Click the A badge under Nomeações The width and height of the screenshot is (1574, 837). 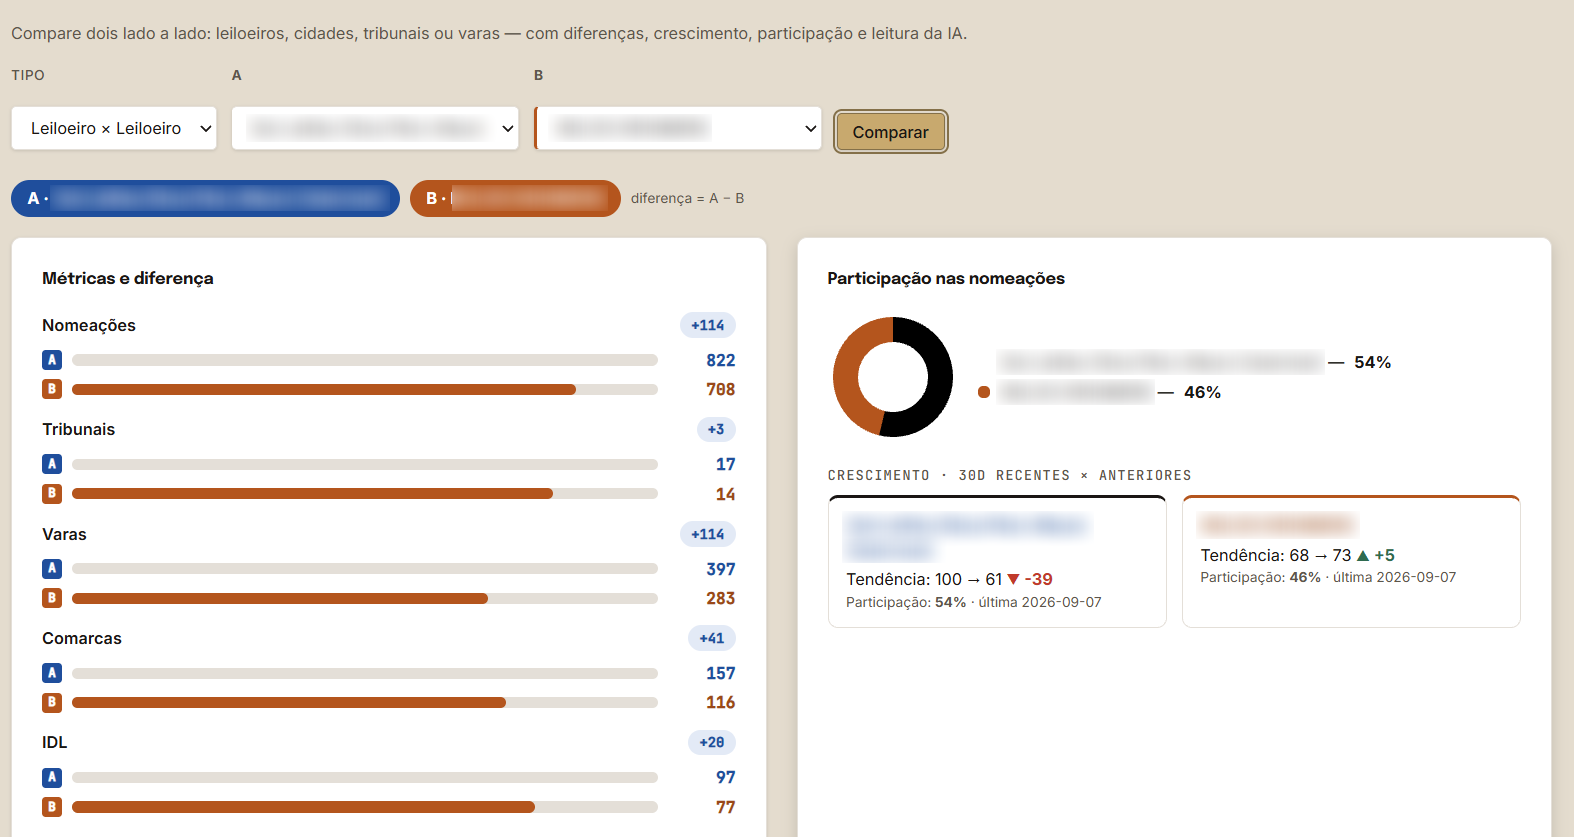52,360
